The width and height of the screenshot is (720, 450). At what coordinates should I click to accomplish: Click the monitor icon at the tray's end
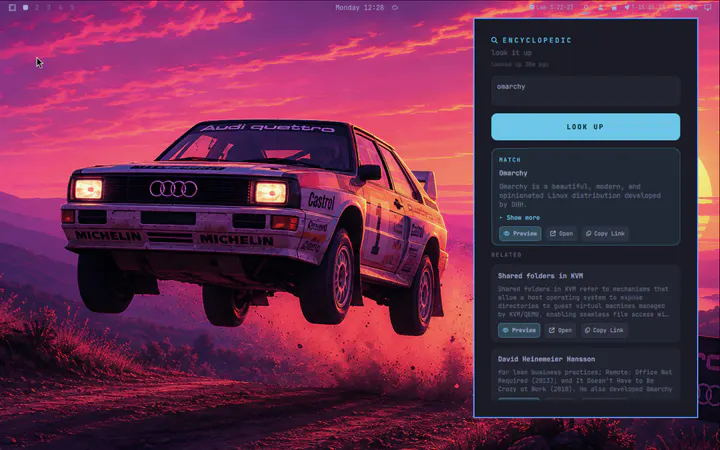708,7
